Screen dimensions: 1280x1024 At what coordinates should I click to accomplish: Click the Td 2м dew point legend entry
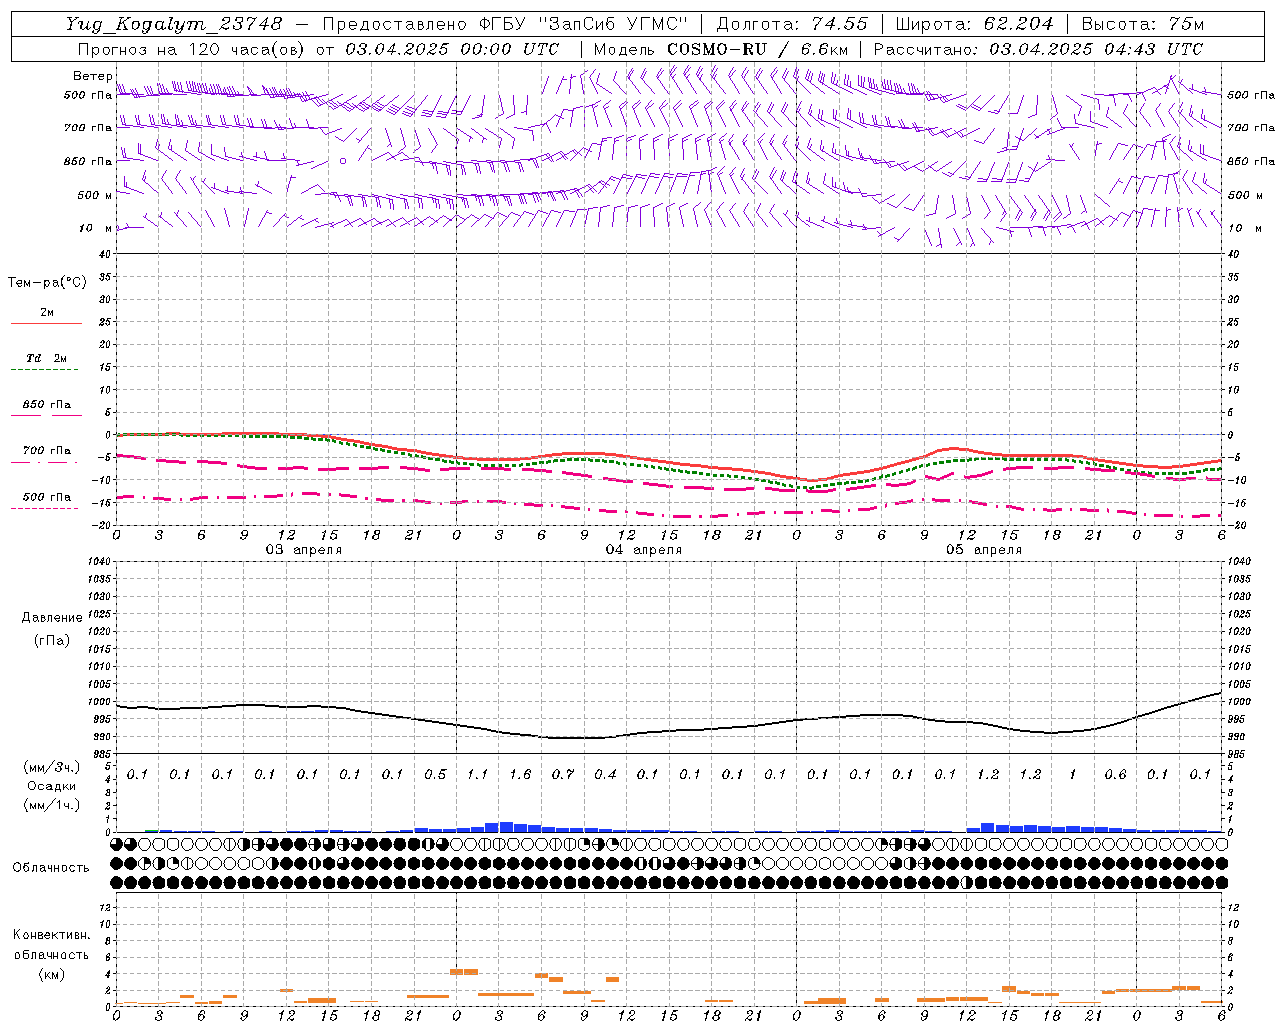47,362
